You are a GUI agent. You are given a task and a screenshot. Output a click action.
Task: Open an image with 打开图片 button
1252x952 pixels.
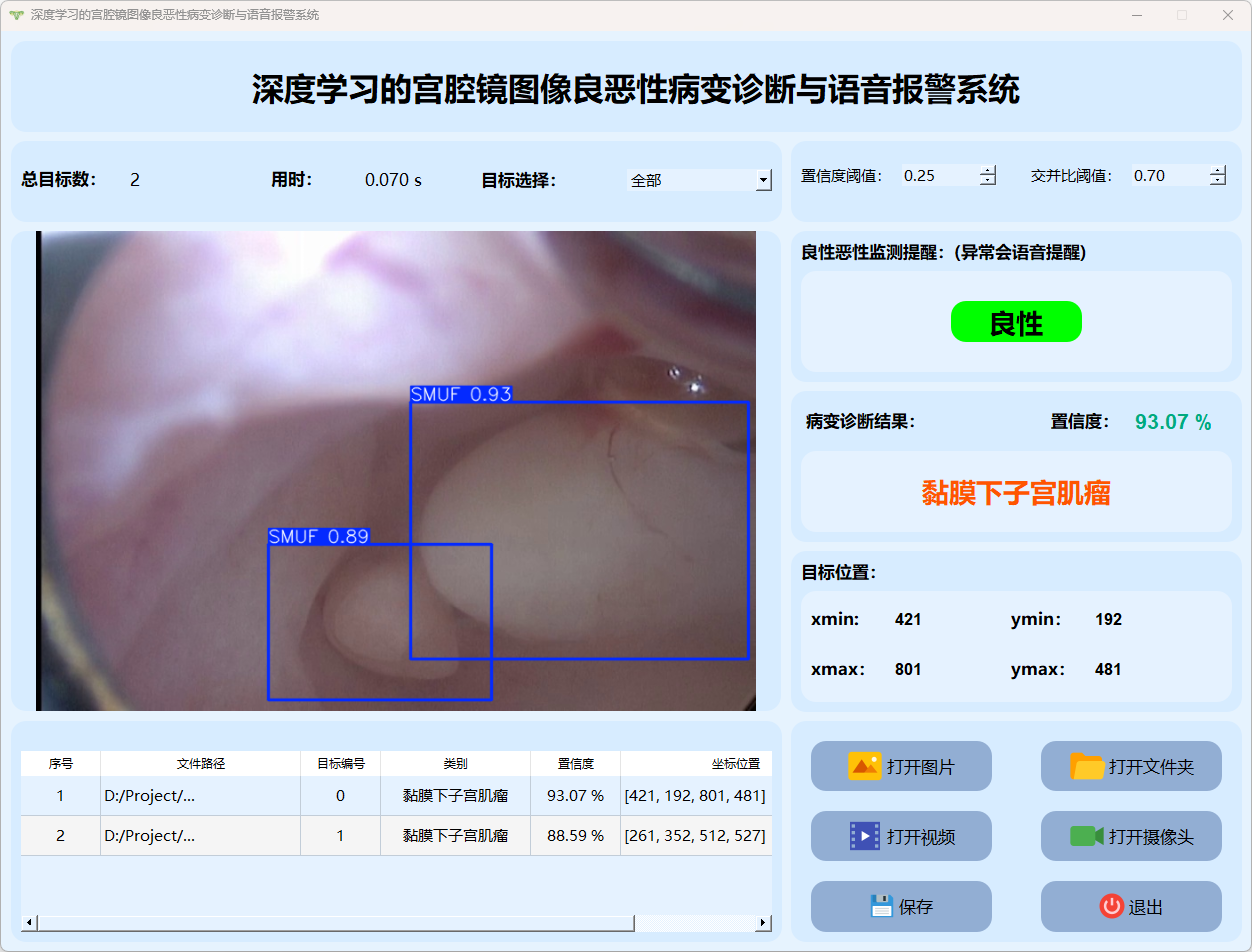pos(901,766)
